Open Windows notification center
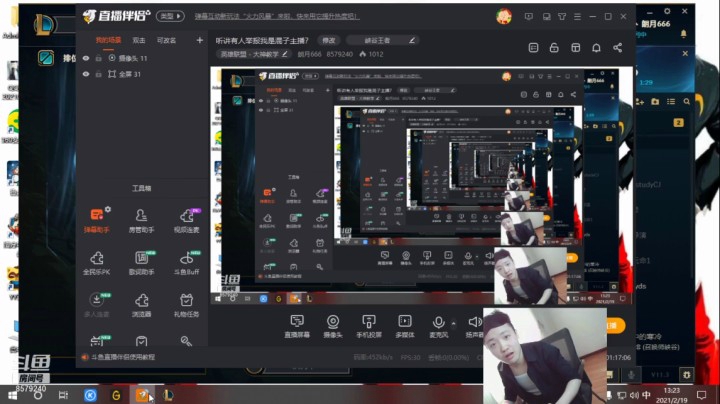Screen dimensions: 720x404 701,395
